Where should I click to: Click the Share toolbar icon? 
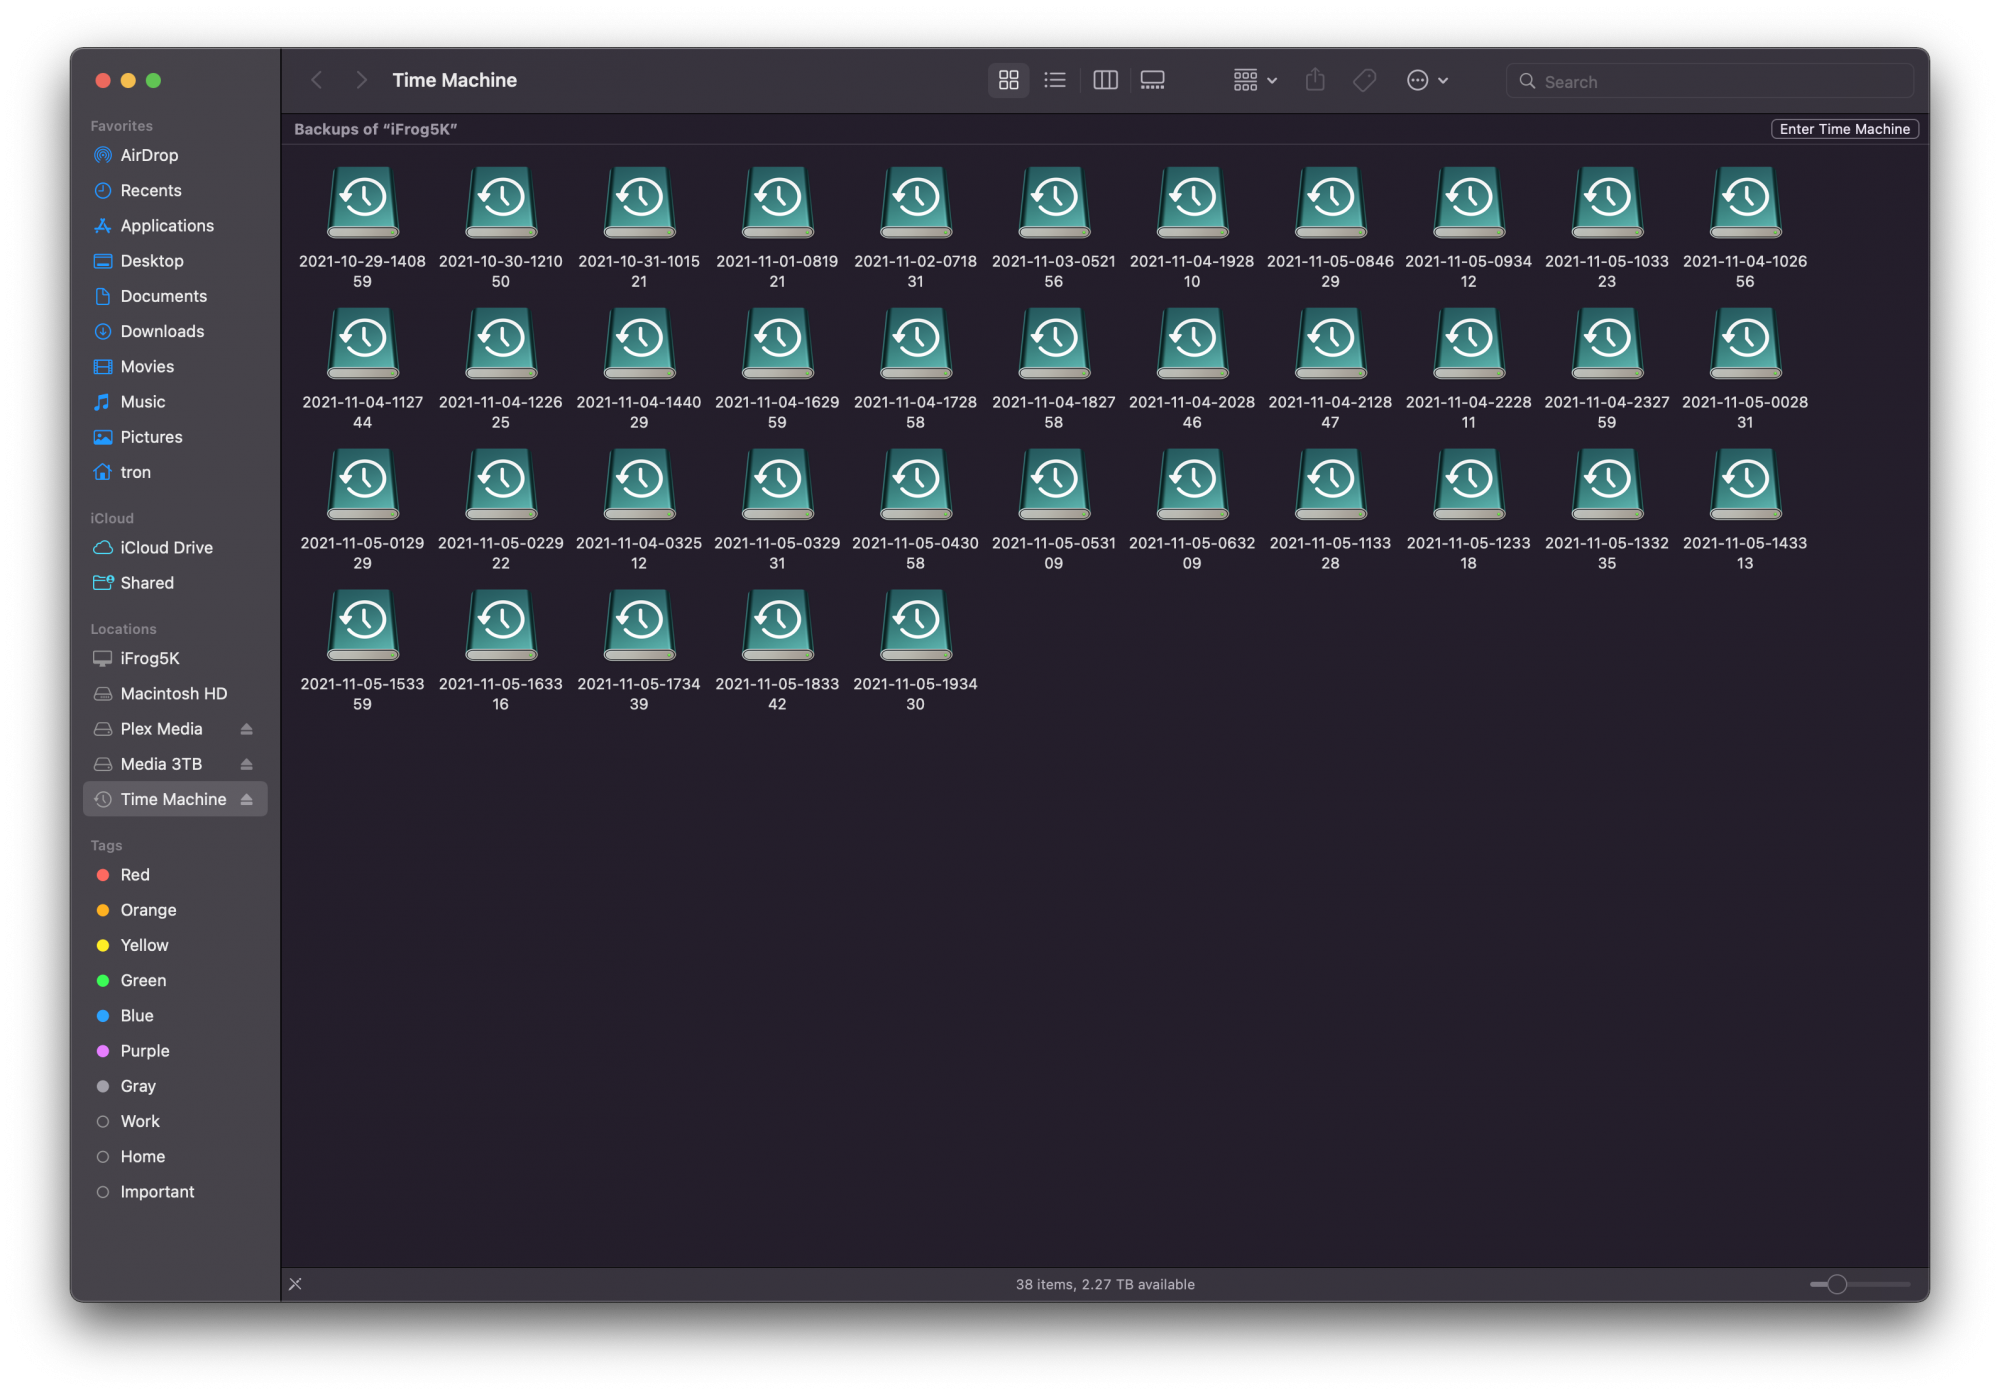pyautogui.click(x=1315, y=80)
